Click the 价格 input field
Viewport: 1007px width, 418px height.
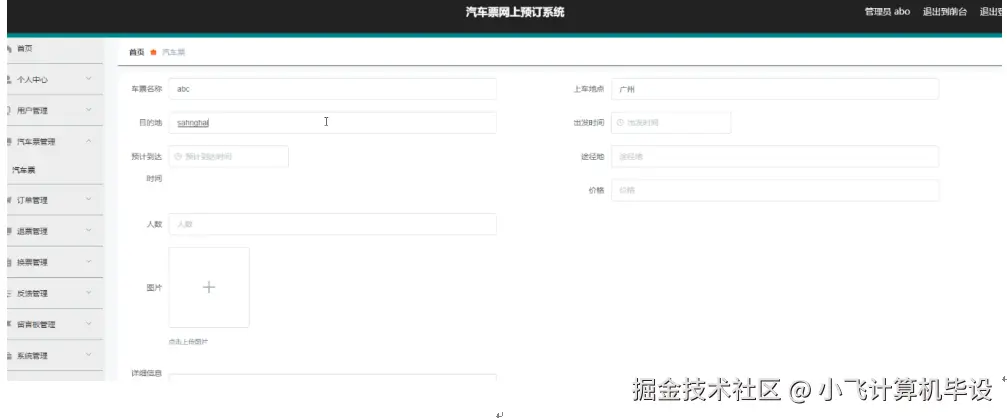tap(775, 190)
